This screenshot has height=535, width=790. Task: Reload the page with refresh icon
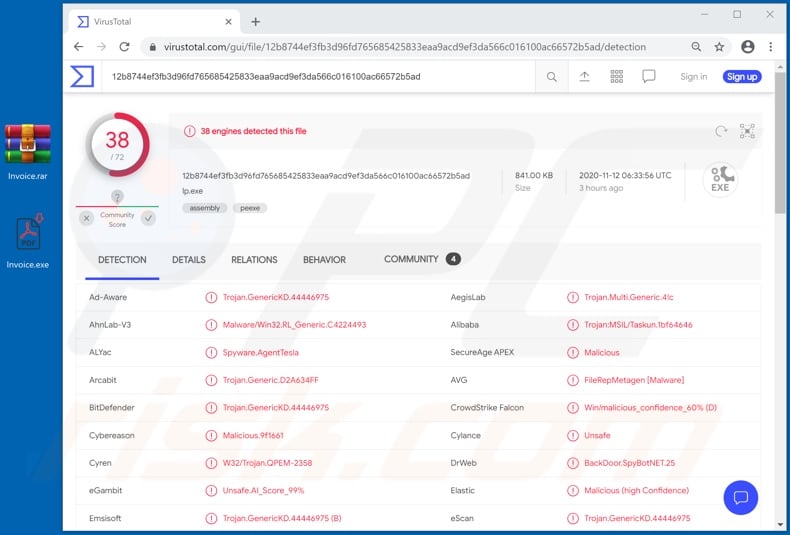coord(124,47)
